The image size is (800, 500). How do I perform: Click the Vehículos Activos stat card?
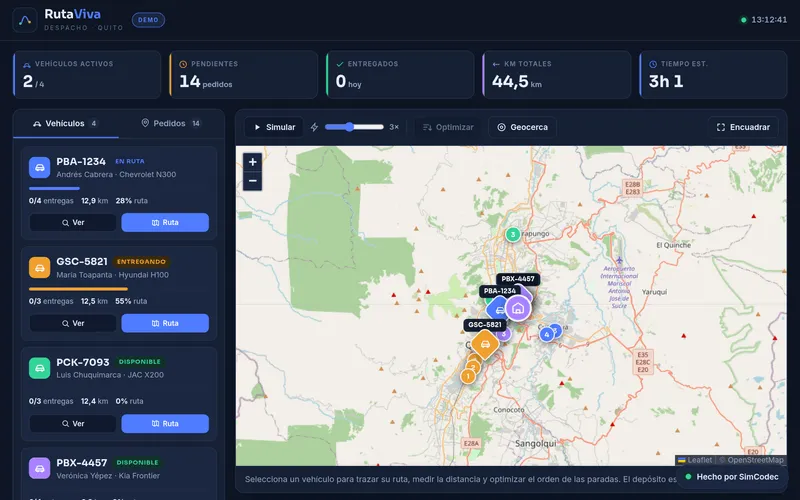87,74
